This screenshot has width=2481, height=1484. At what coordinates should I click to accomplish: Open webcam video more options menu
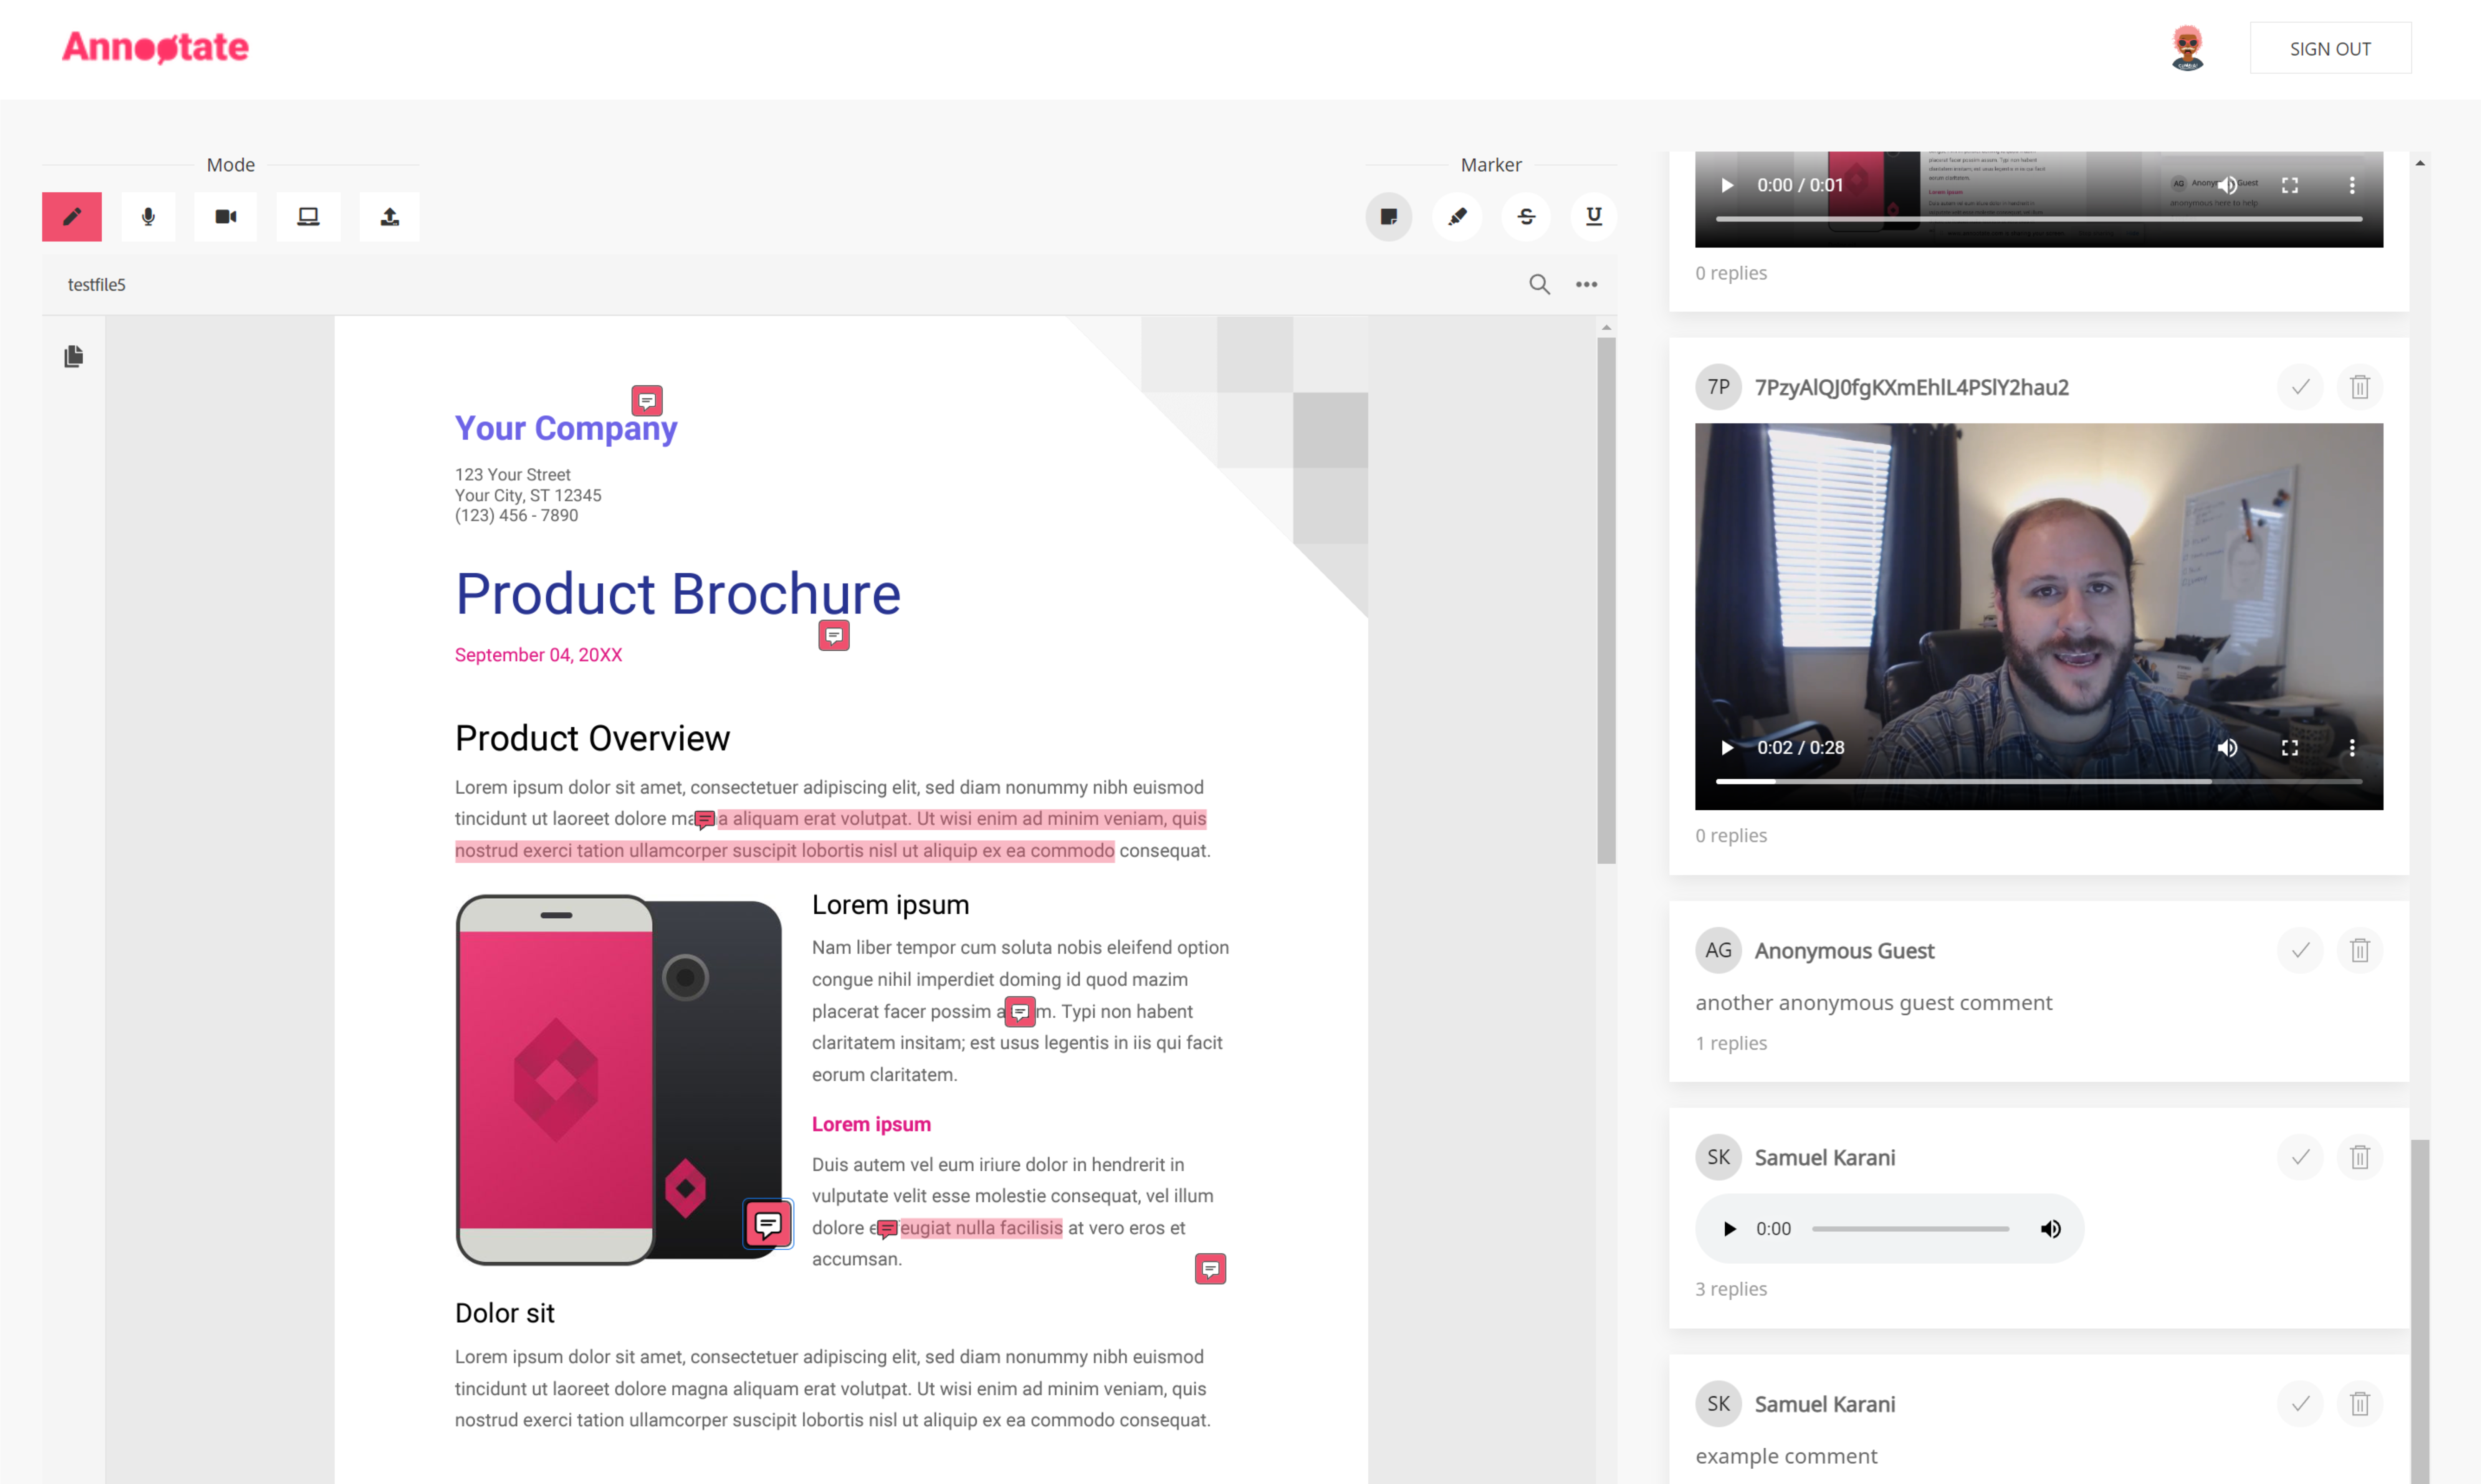2352,748
